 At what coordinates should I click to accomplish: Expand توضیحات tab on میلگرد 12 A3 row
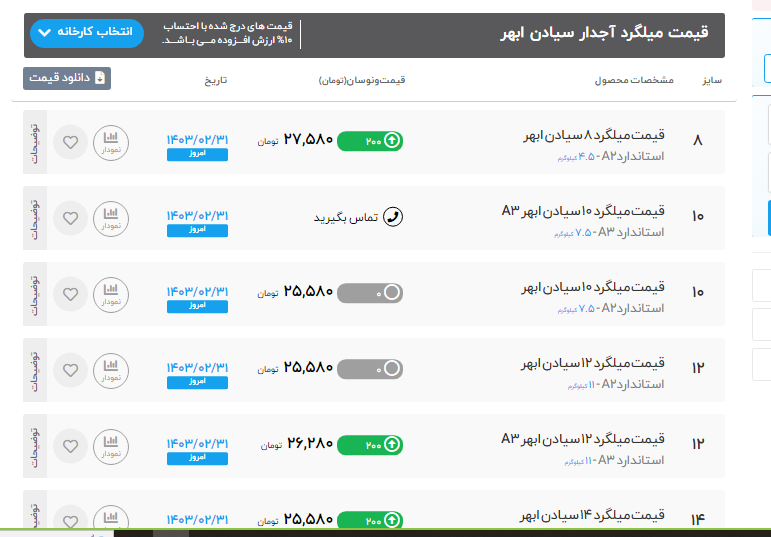click(x=34, y=445)
